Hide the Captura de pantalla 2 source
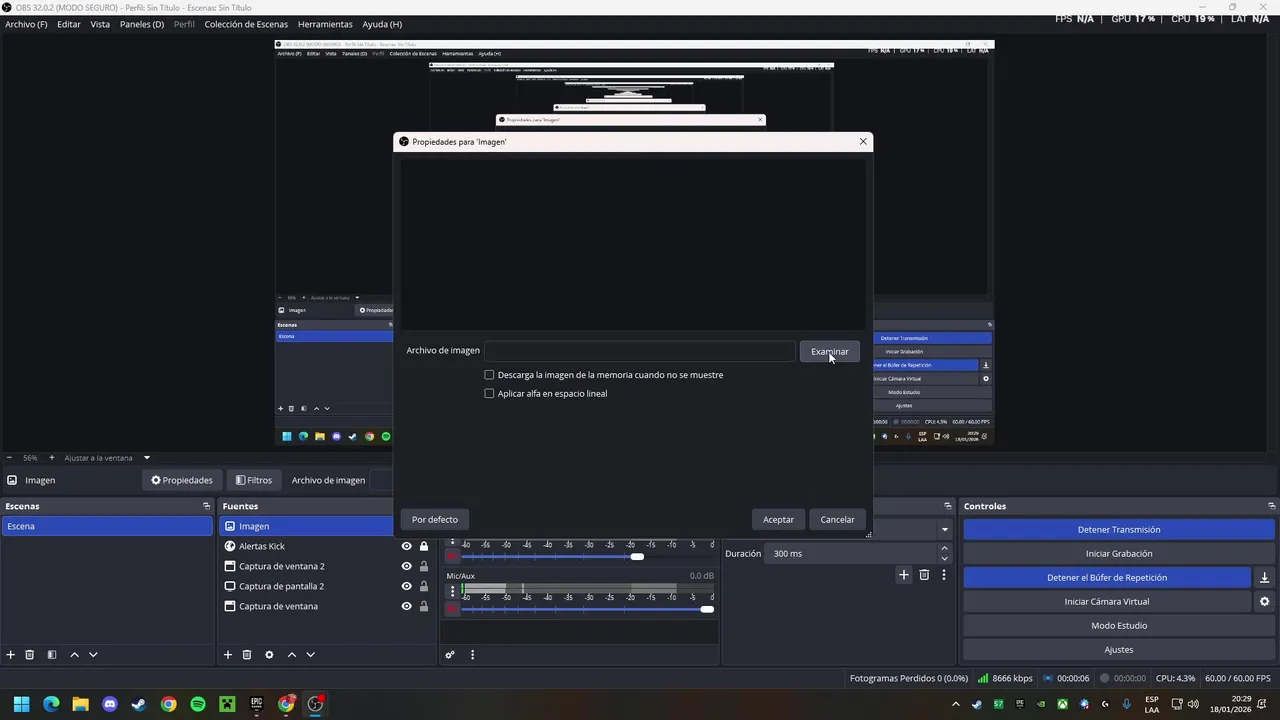 pos(406,586)
